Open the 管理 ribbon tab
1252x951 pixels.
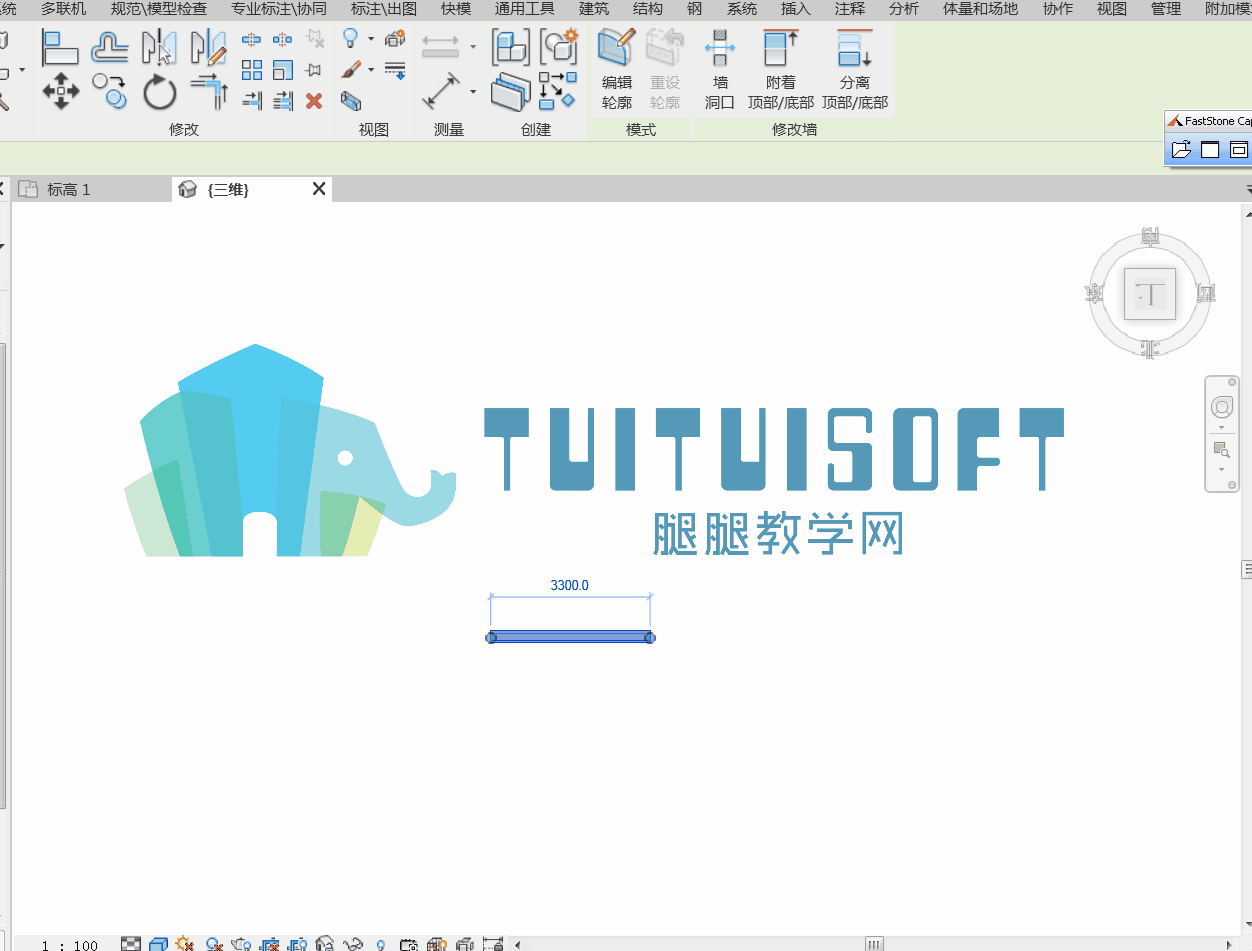(x=1166, y=9)
